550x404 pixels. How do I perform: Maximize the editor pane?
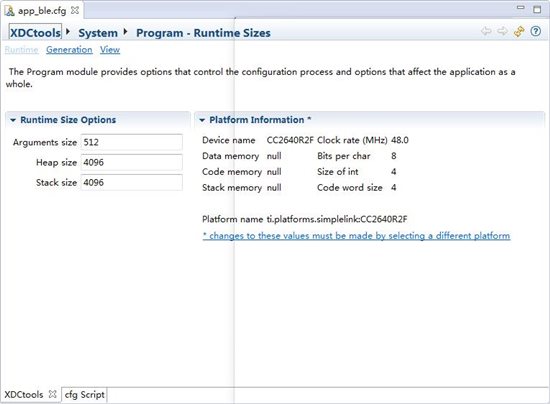537,9
